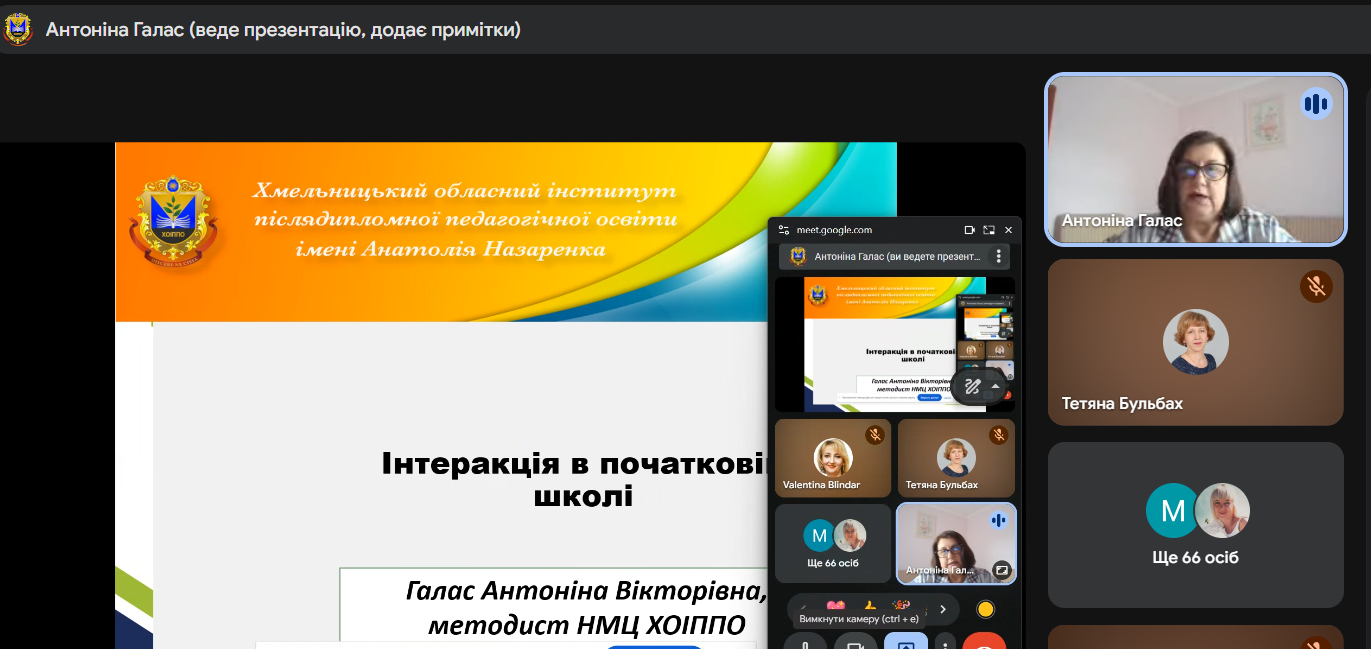Expand the arrow next to the annotation pen

[x=995, y=386]
